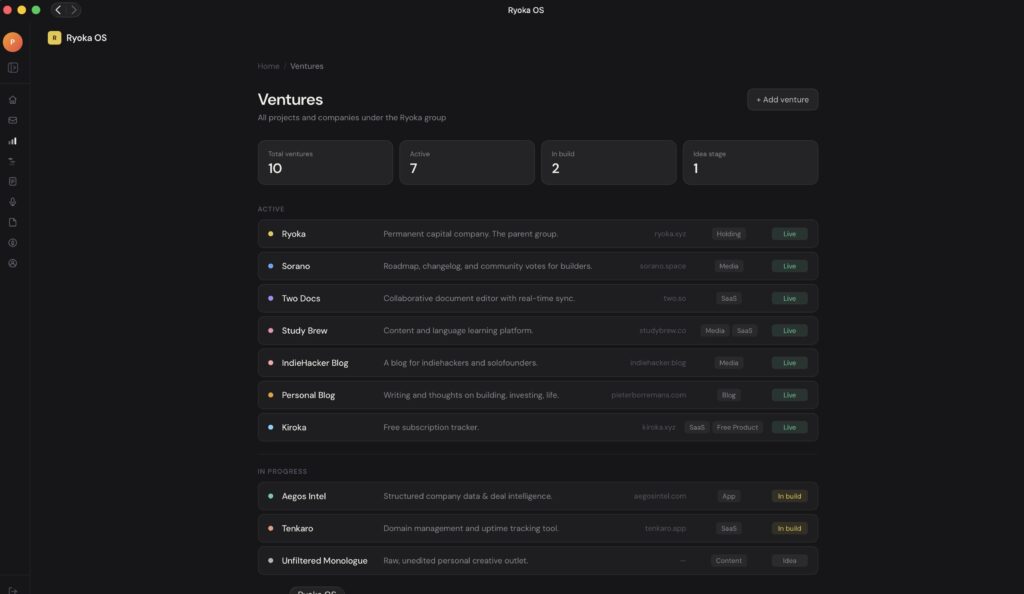This screenshot has height=594, width=1024.
Task: Open the dollar coin finance sidebar icon
Action: coord(12,243)
